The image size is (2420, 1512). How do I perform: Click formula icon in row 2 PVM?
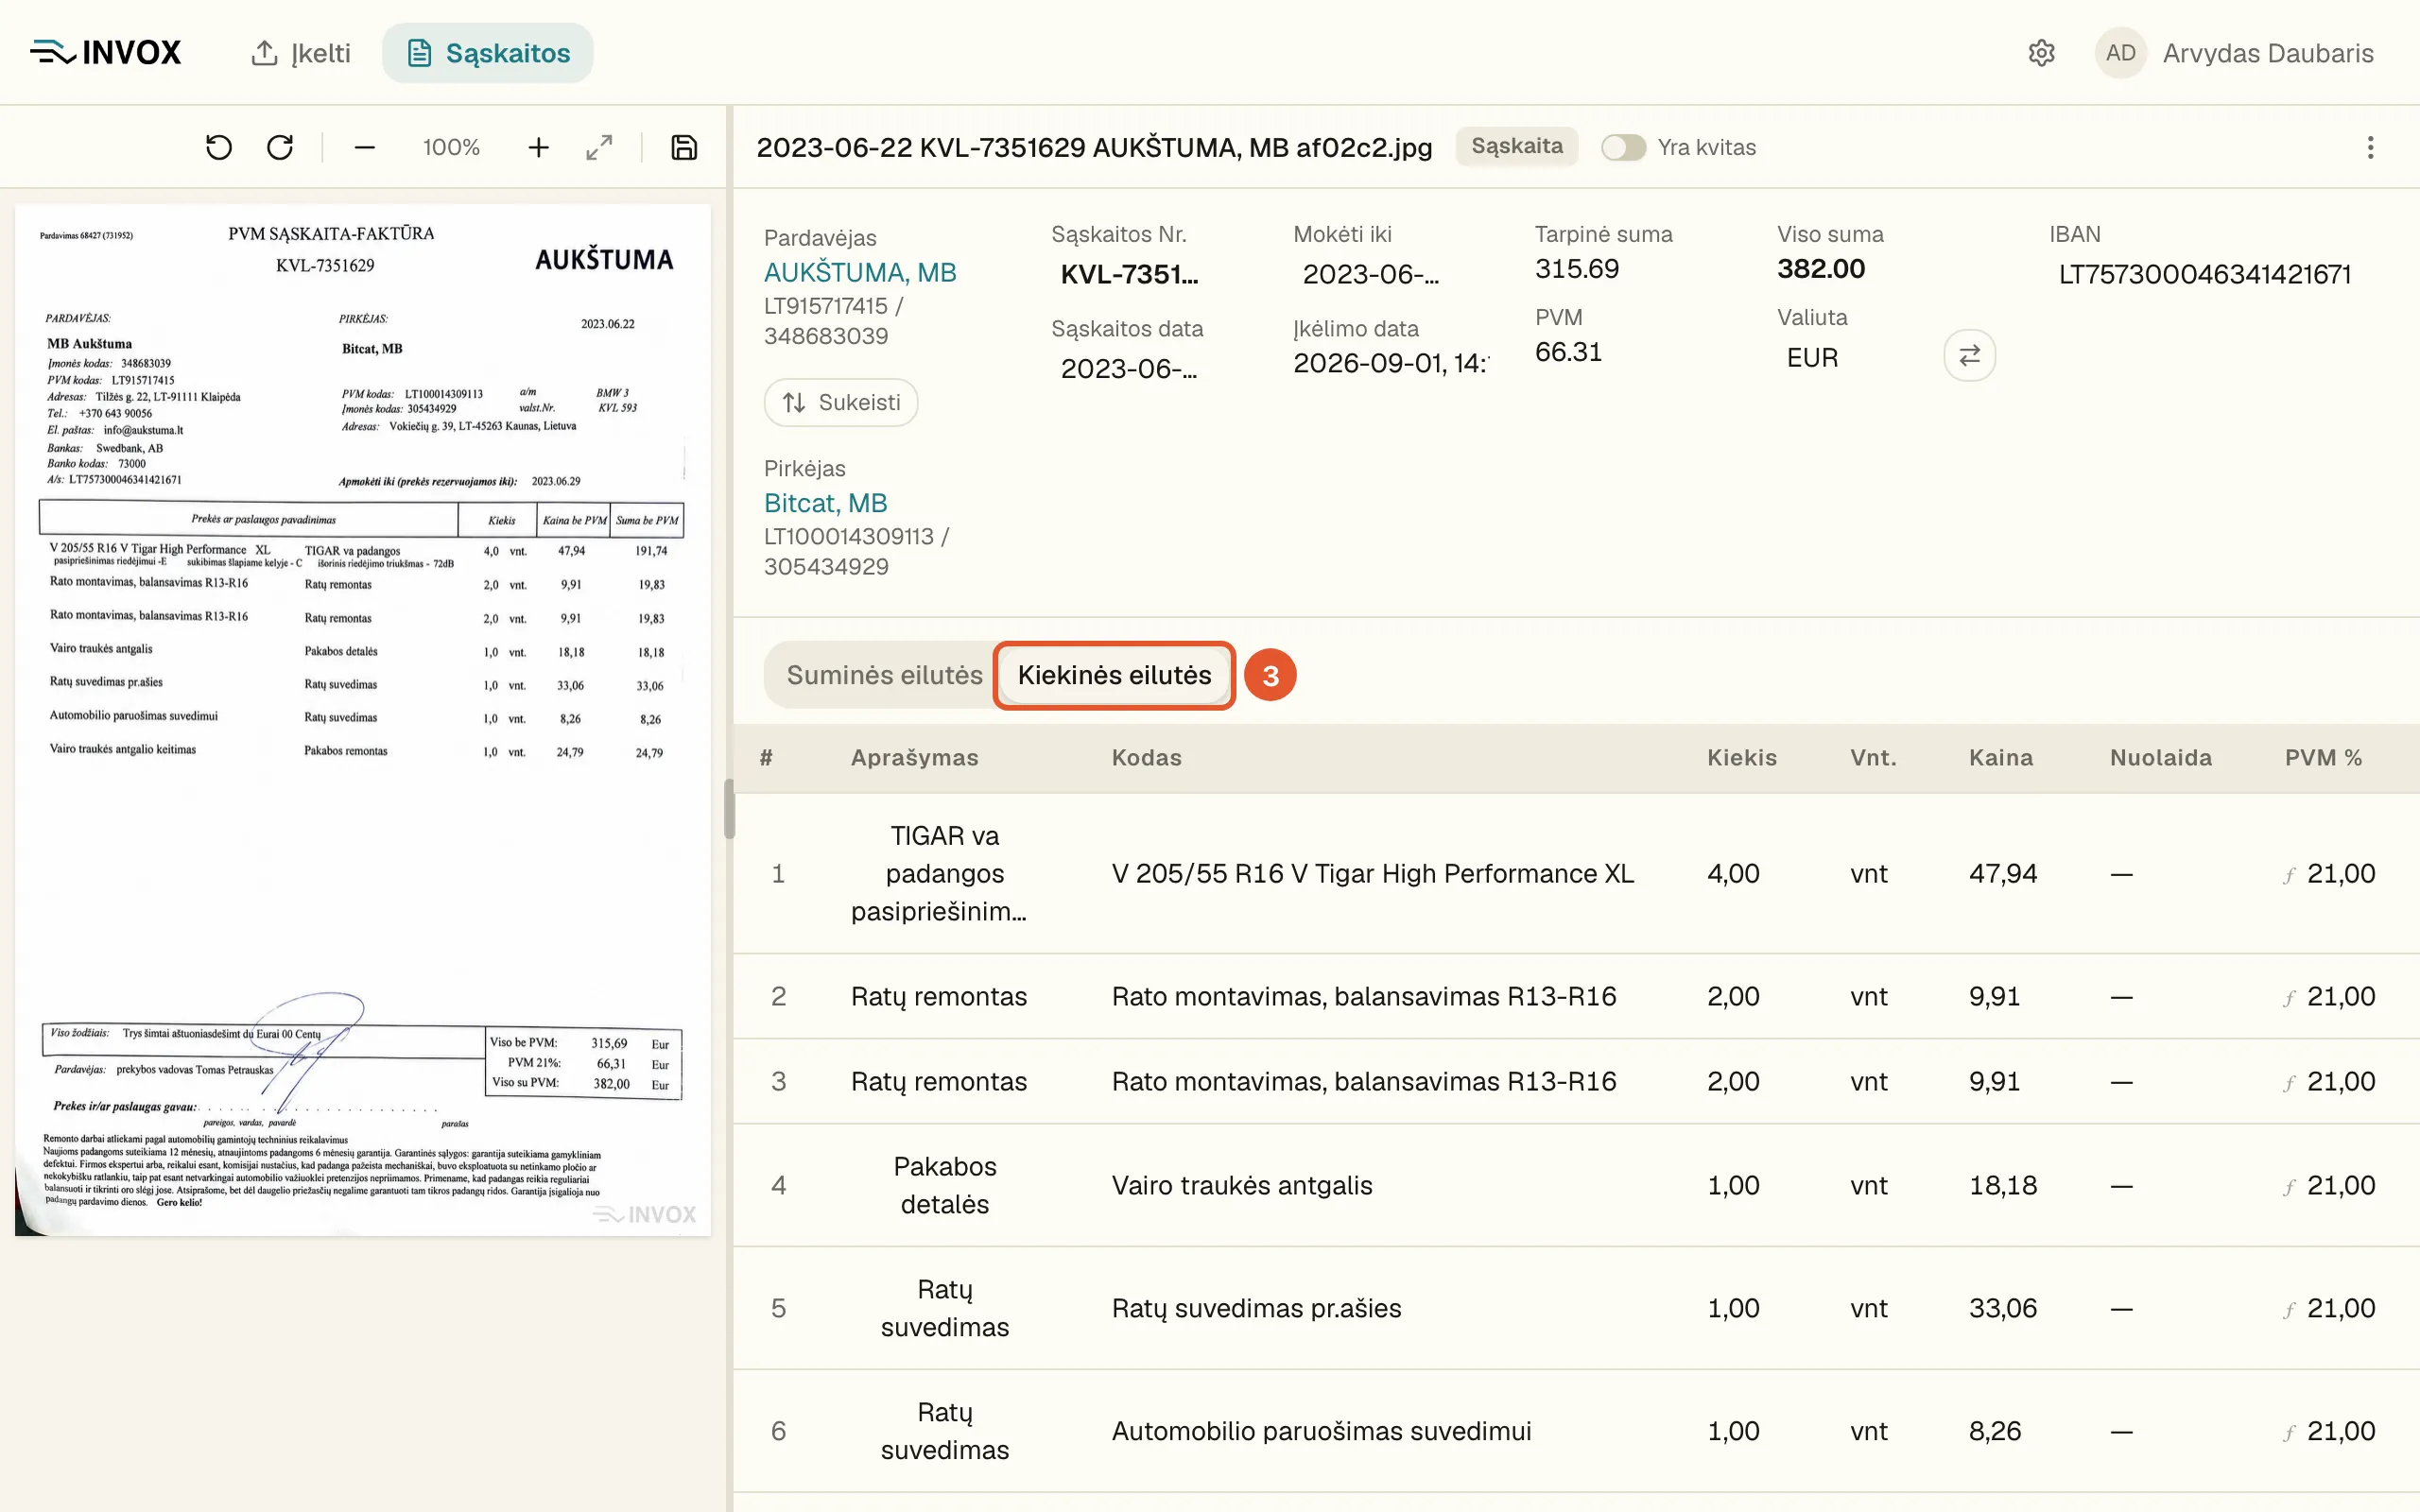(2289, 999)
